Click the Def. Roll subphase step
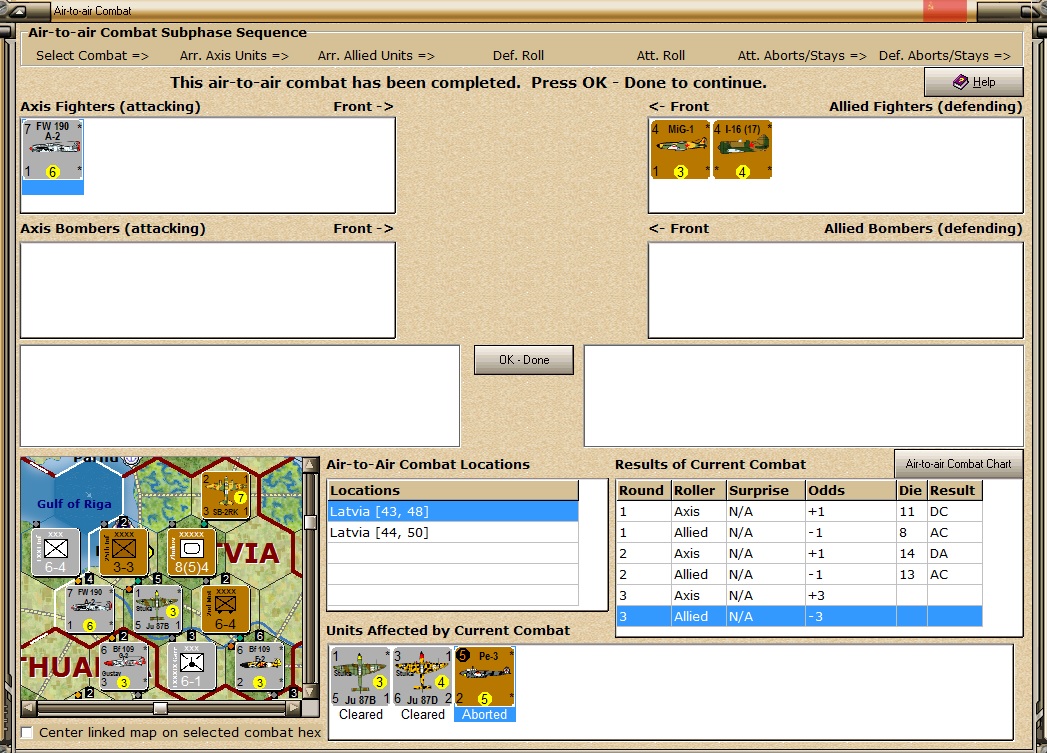Image resolution: width=1047 pixels, height=753 pixels. coord(518,55)
